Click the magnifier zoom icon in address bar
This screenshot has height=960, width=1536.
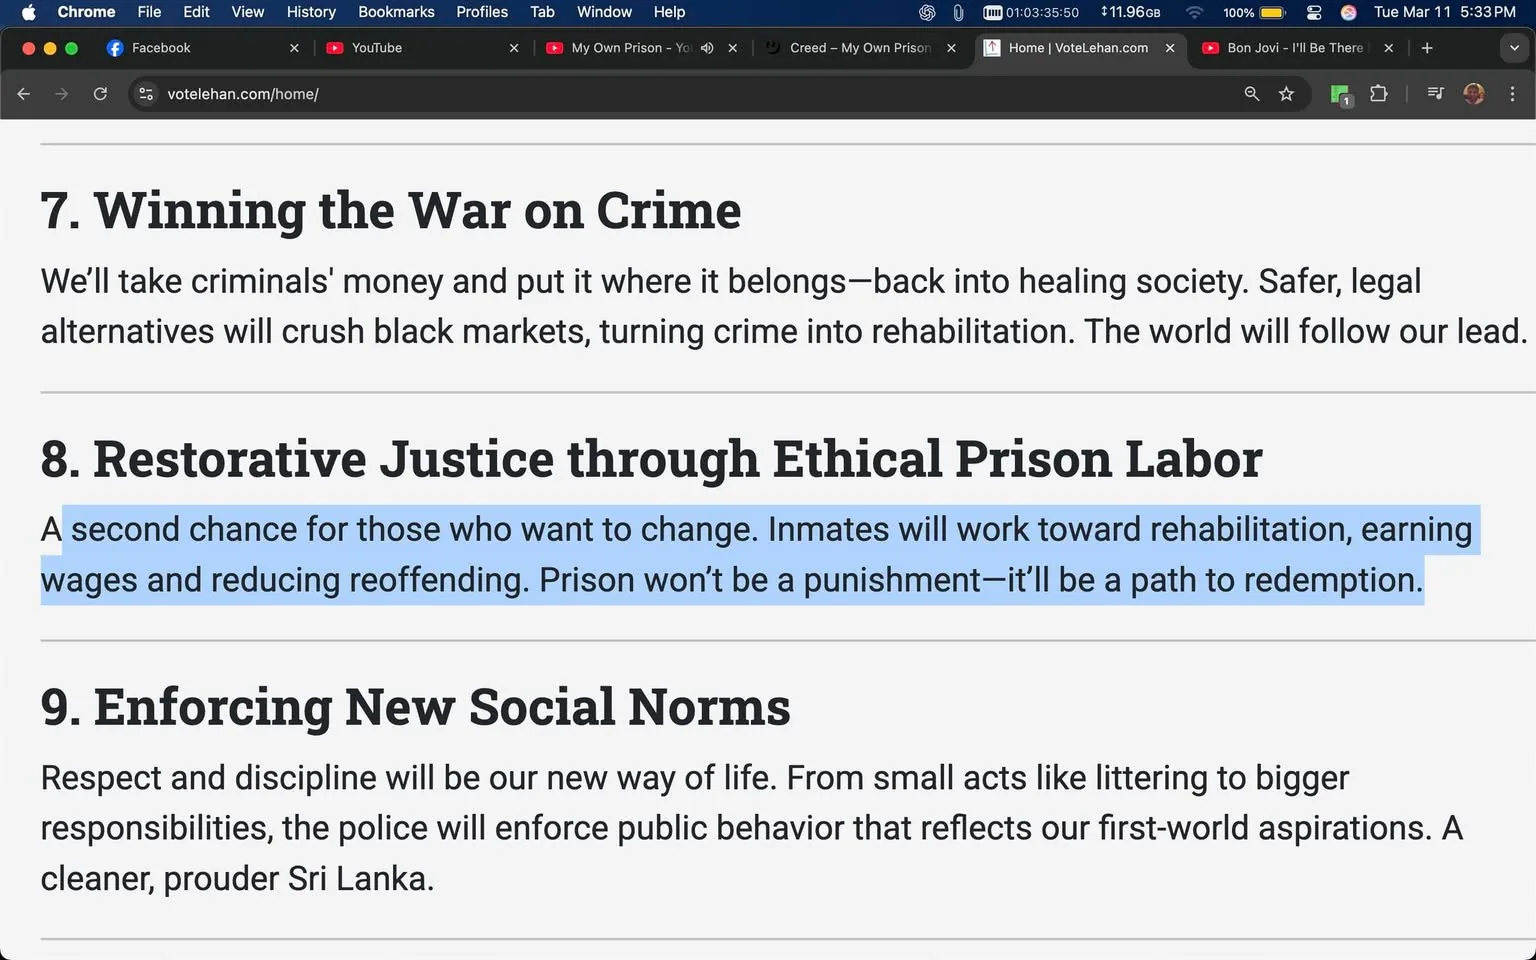point(1251,94)
